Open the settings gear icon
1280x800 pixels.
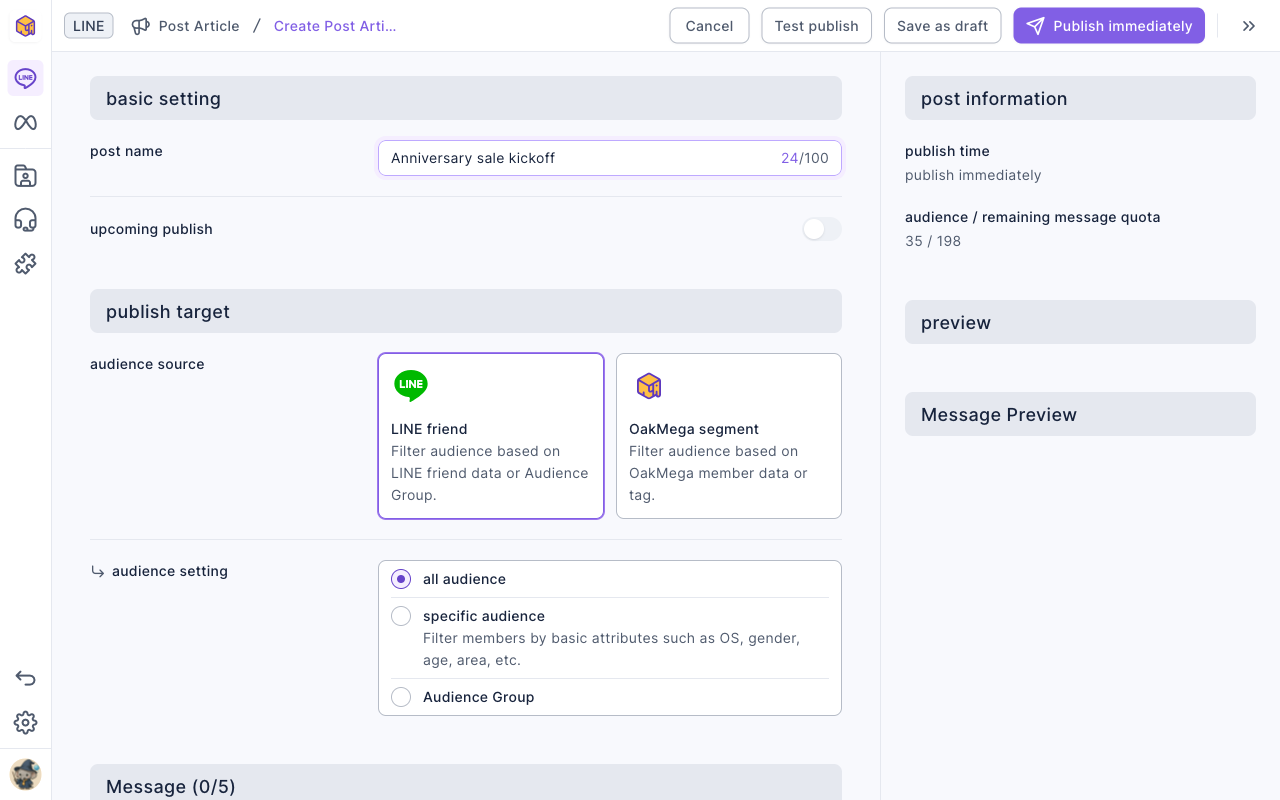pyautogui.click(x=25, y=722)
